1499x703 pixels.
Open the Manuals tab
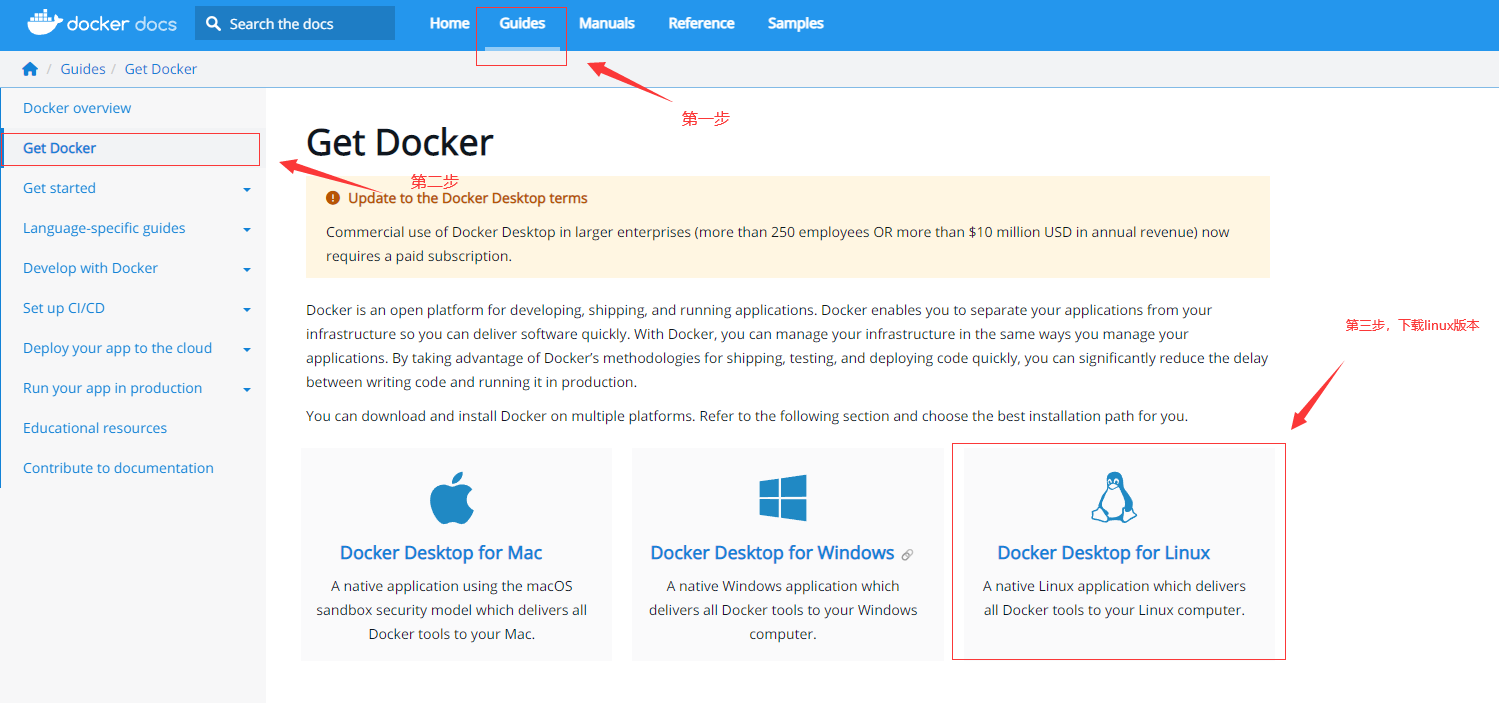(x=607, y=23)
